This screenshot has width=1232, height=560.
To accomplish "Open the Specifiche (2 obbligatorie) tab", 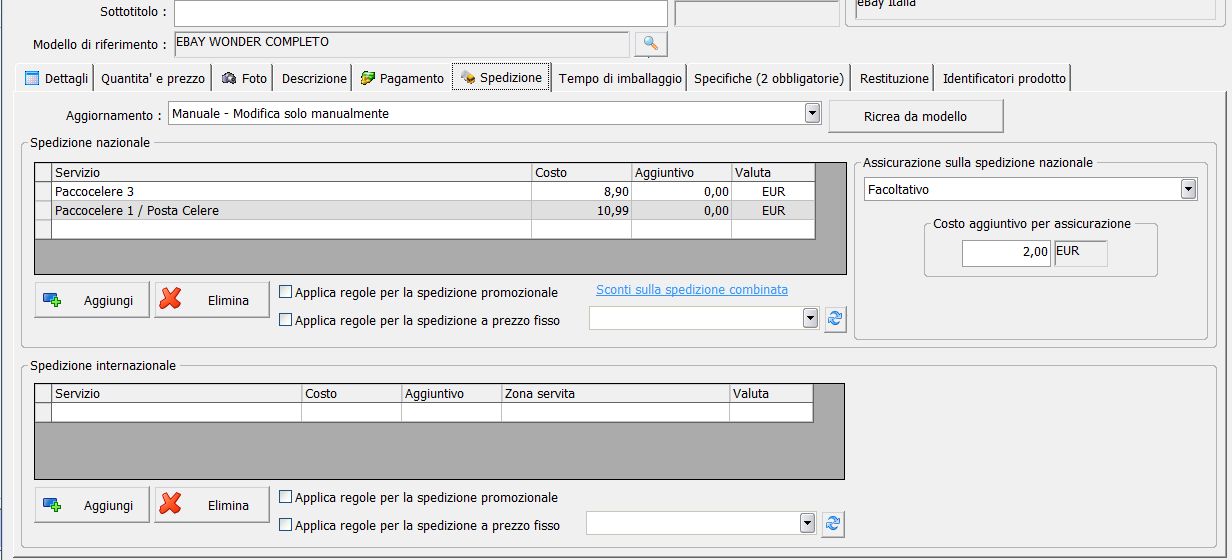I will pyautogui.click(x=769, y=78).
